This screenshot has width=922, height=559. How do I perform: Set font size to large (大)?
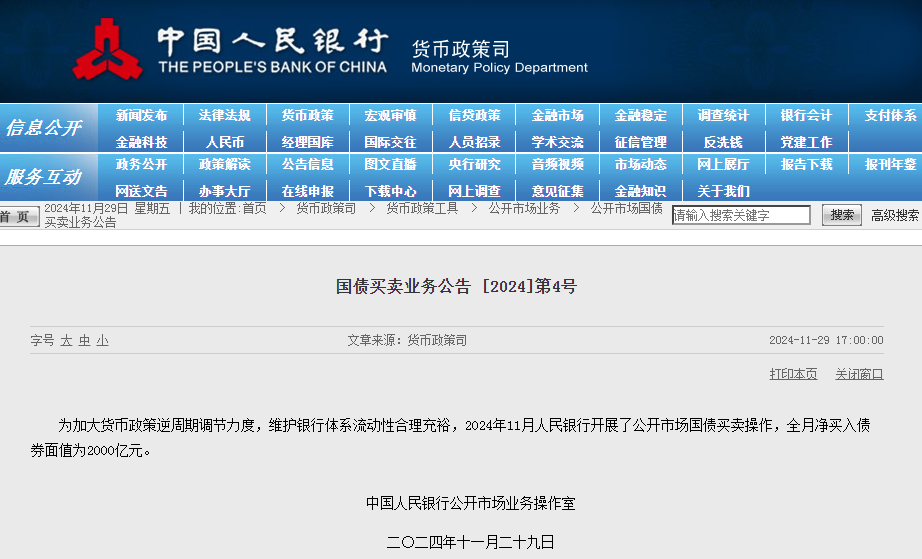point(66,341)
